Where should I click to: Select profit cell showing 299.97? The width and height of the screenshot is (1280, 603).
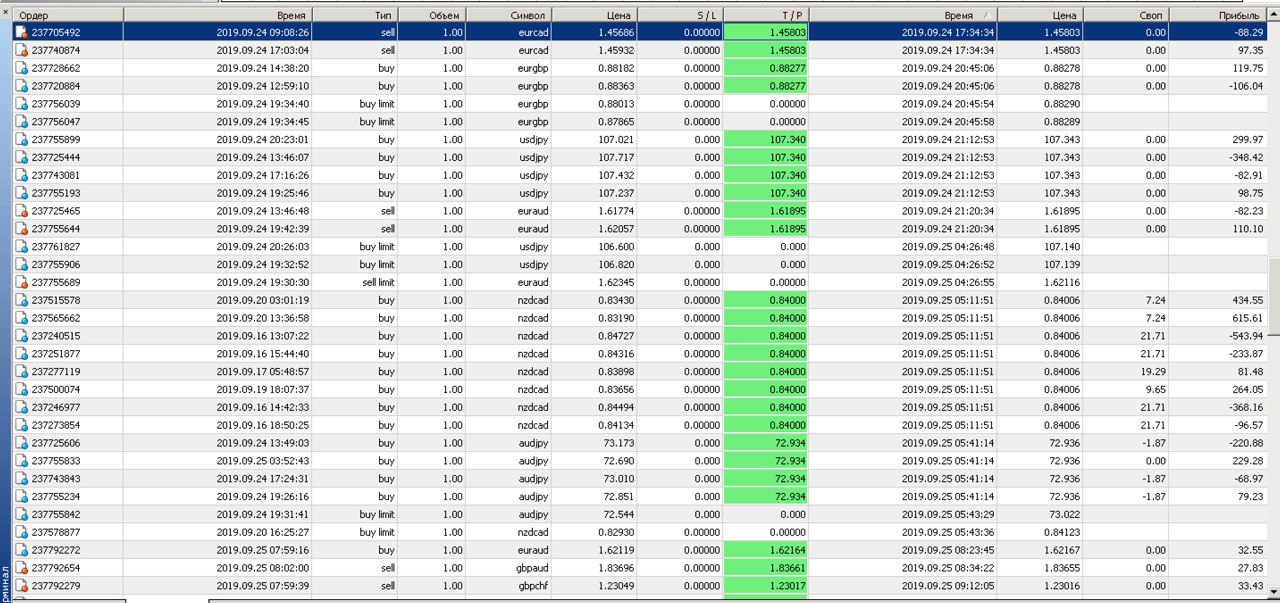[1218, 139]
